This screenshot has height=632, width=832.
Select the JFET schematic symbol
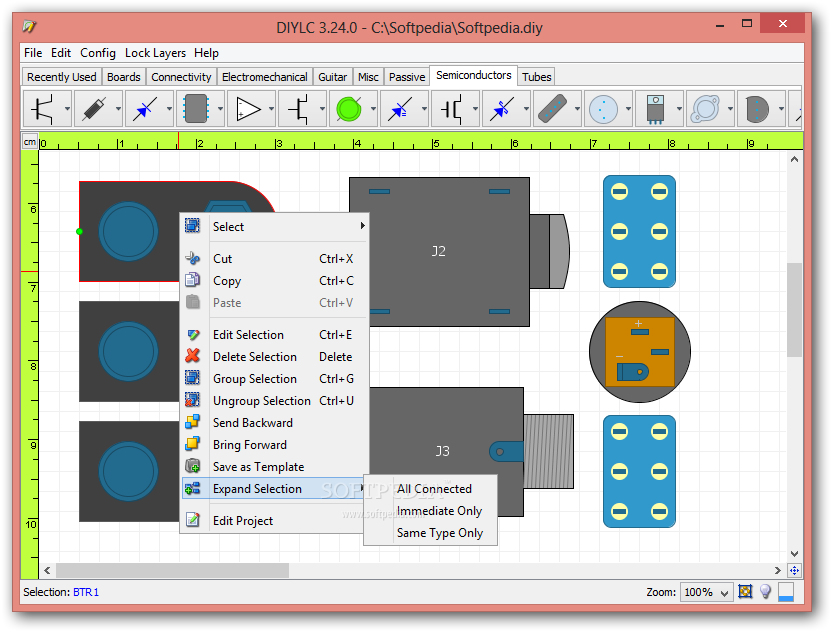(298, 109)
